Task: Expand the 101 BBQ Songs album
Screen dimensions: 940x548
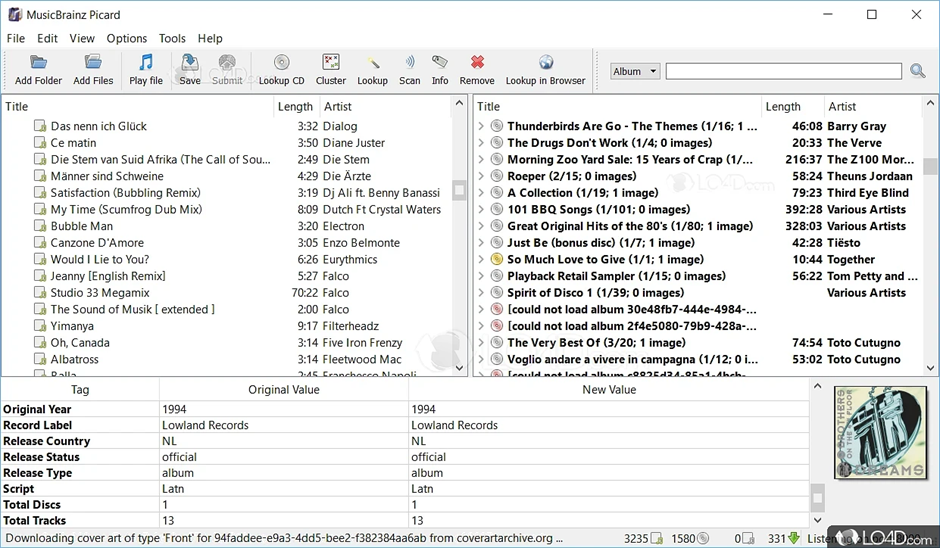Action: pyautogui.click(x=481, y=209)
